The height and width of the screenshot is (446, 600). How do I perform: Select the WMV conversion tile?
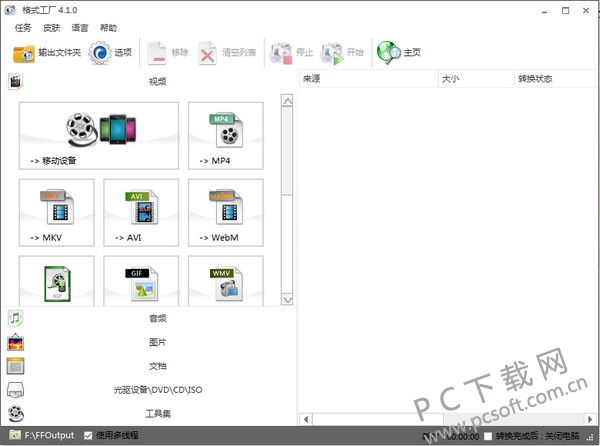(226, 281)
